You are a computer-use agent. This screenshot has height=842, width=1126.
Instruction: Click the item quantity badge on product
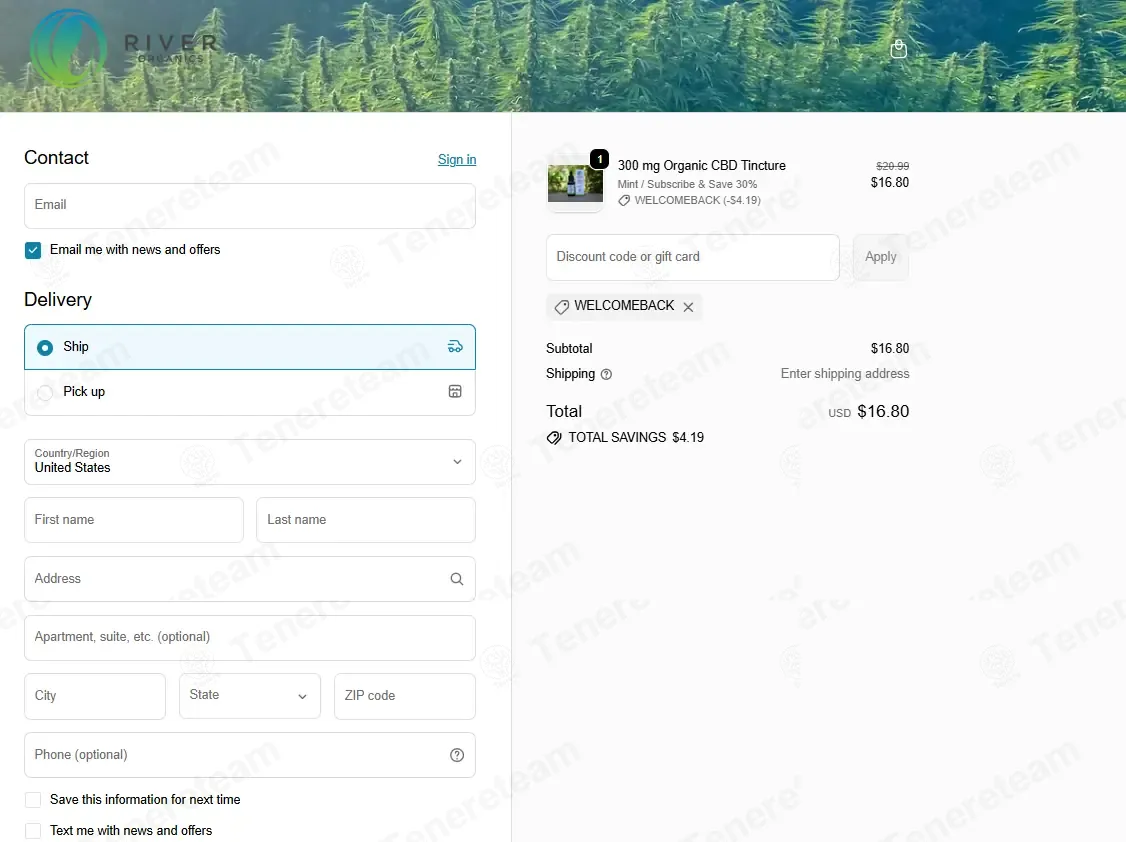(x=600, y=159)
